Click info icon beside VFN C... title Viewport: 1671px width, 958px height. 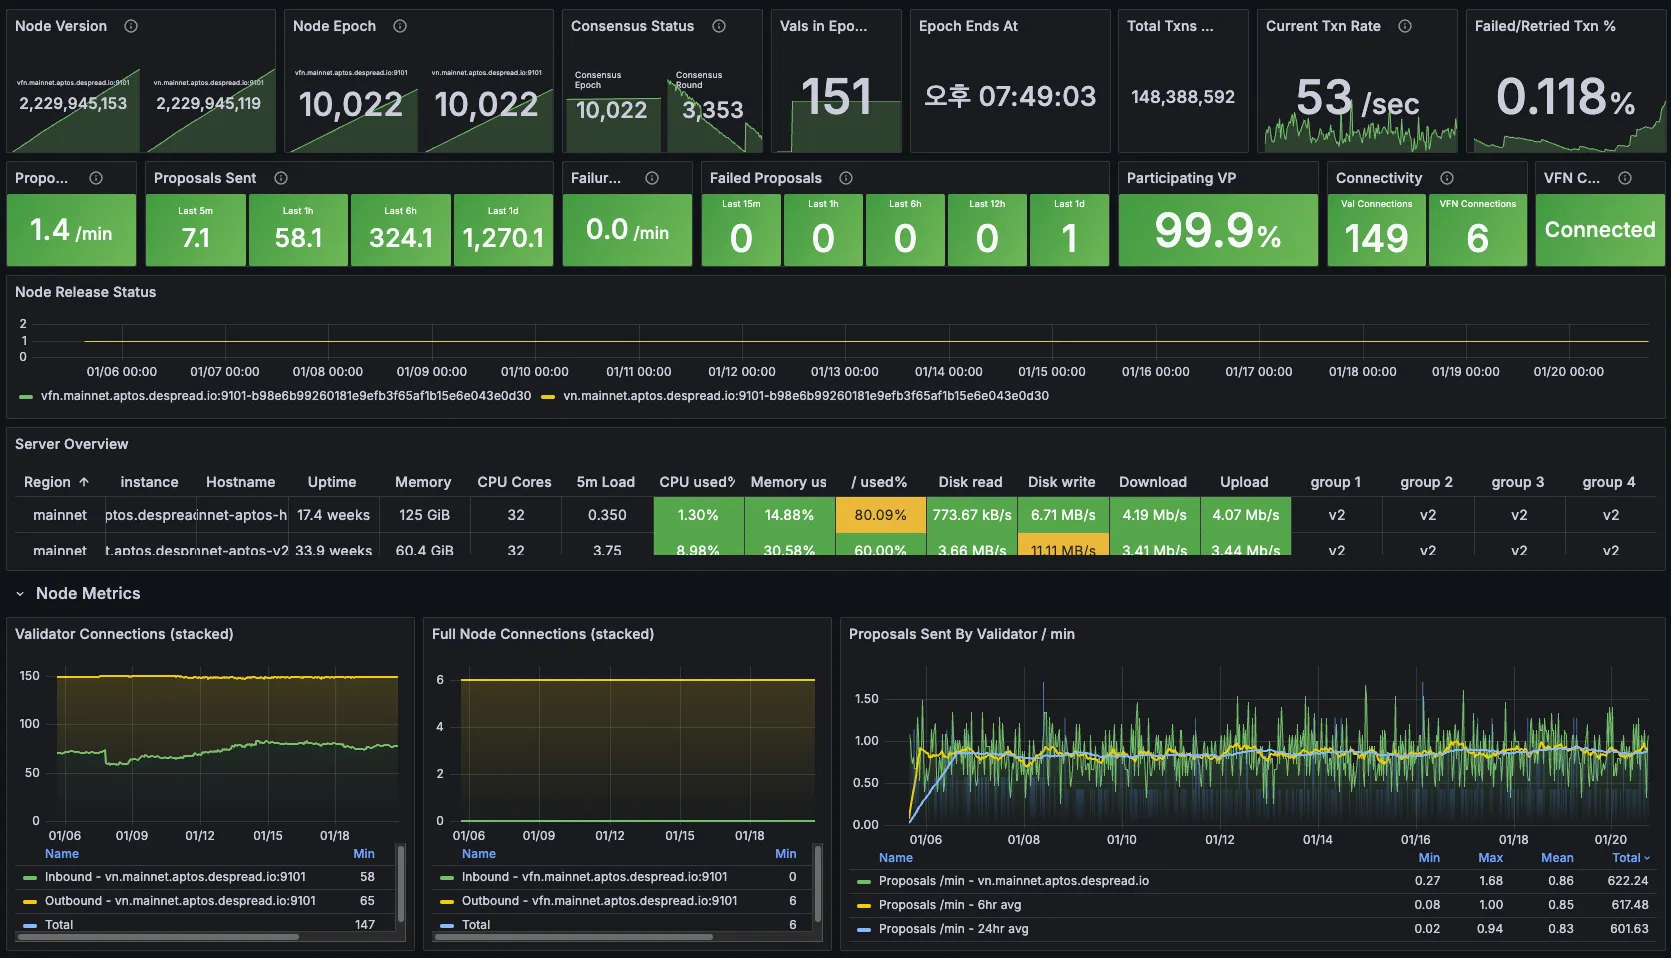tap(1625, 178)
